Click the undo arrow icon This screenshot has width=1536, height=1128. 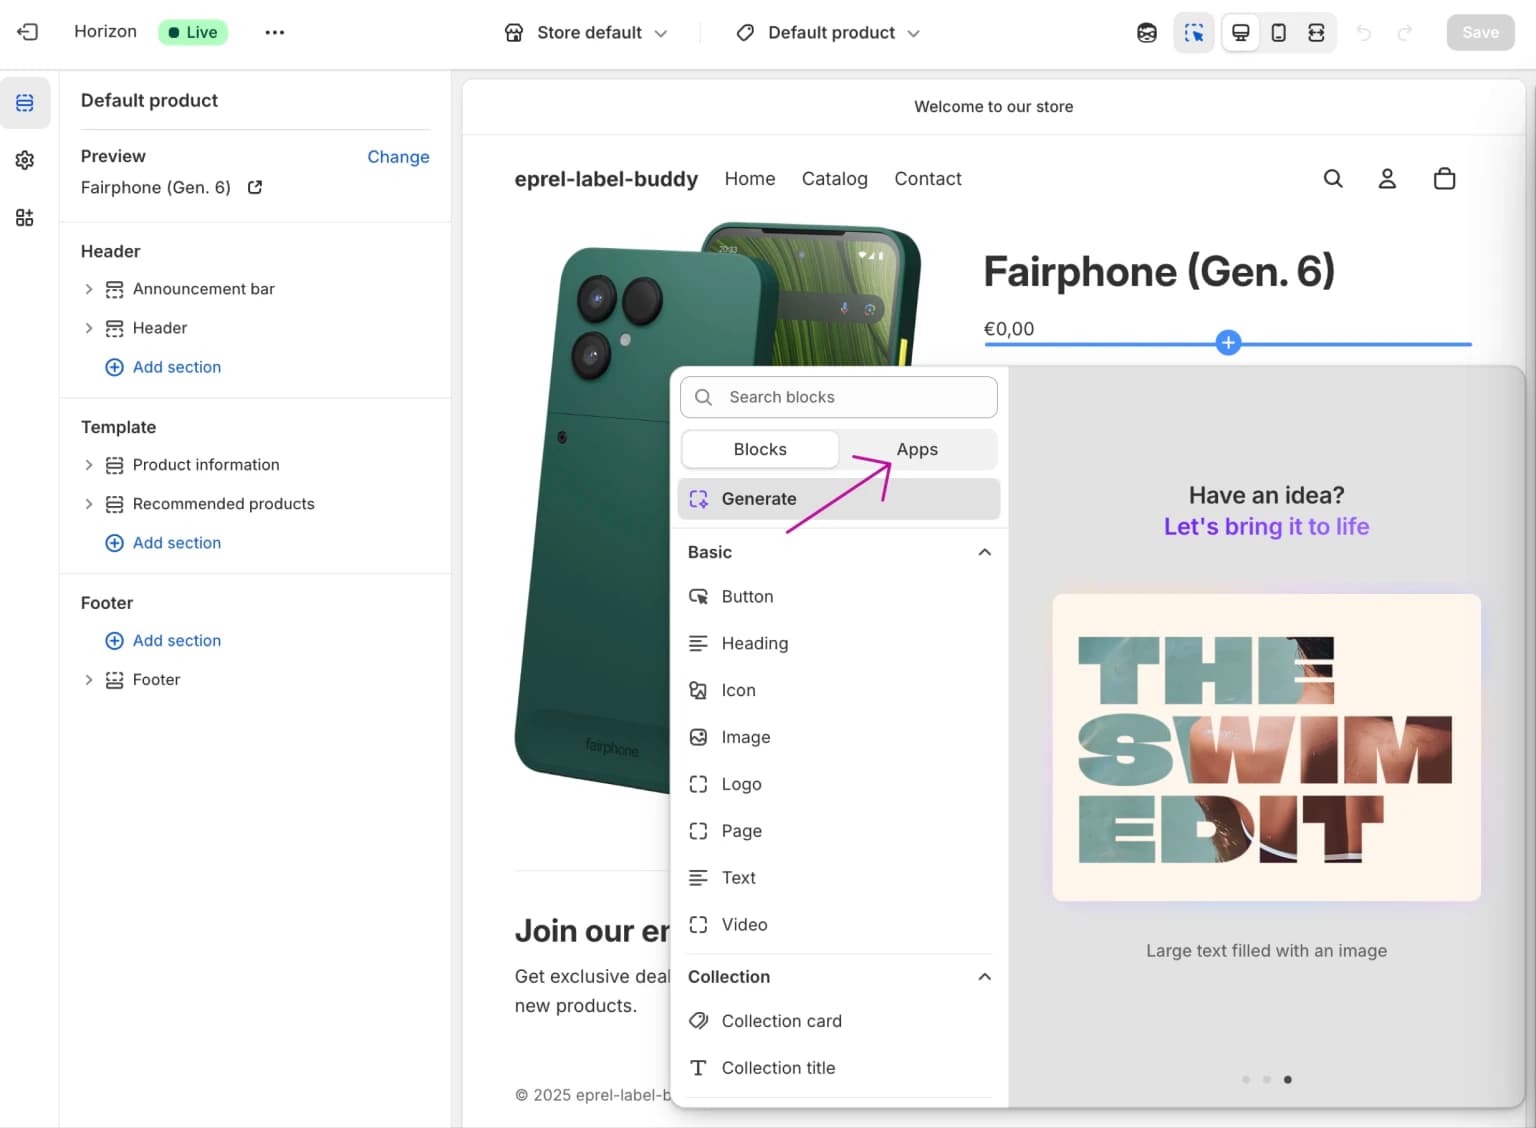[1363, 32]
